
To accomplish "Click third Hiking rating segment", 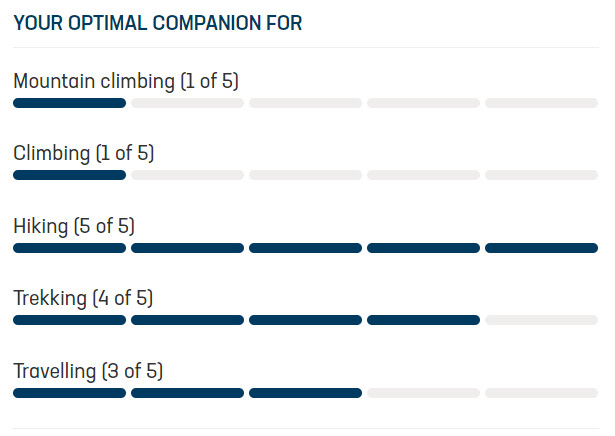I will coord(306,248).
